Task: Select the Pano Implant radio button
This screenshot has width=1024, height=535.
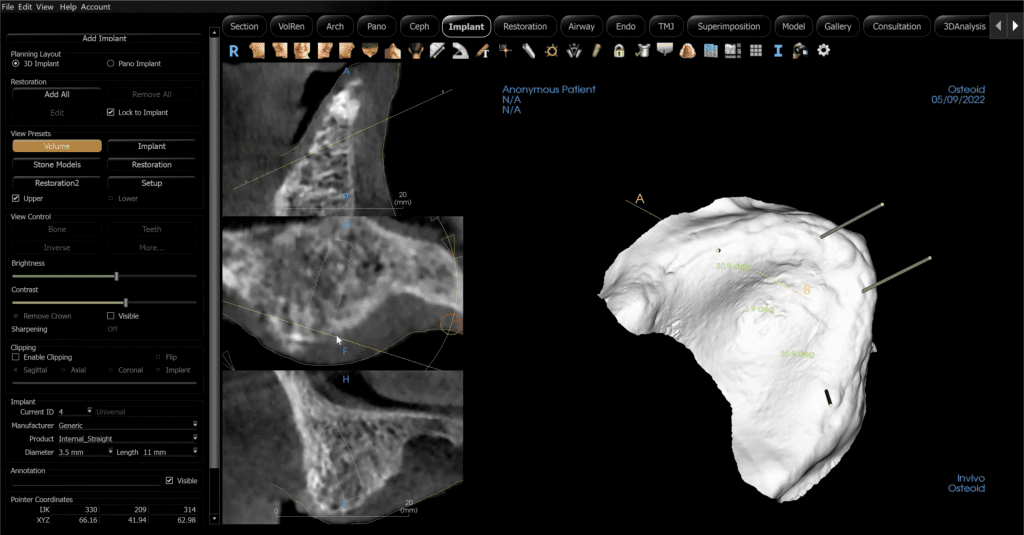Action: tap(110, 63)
